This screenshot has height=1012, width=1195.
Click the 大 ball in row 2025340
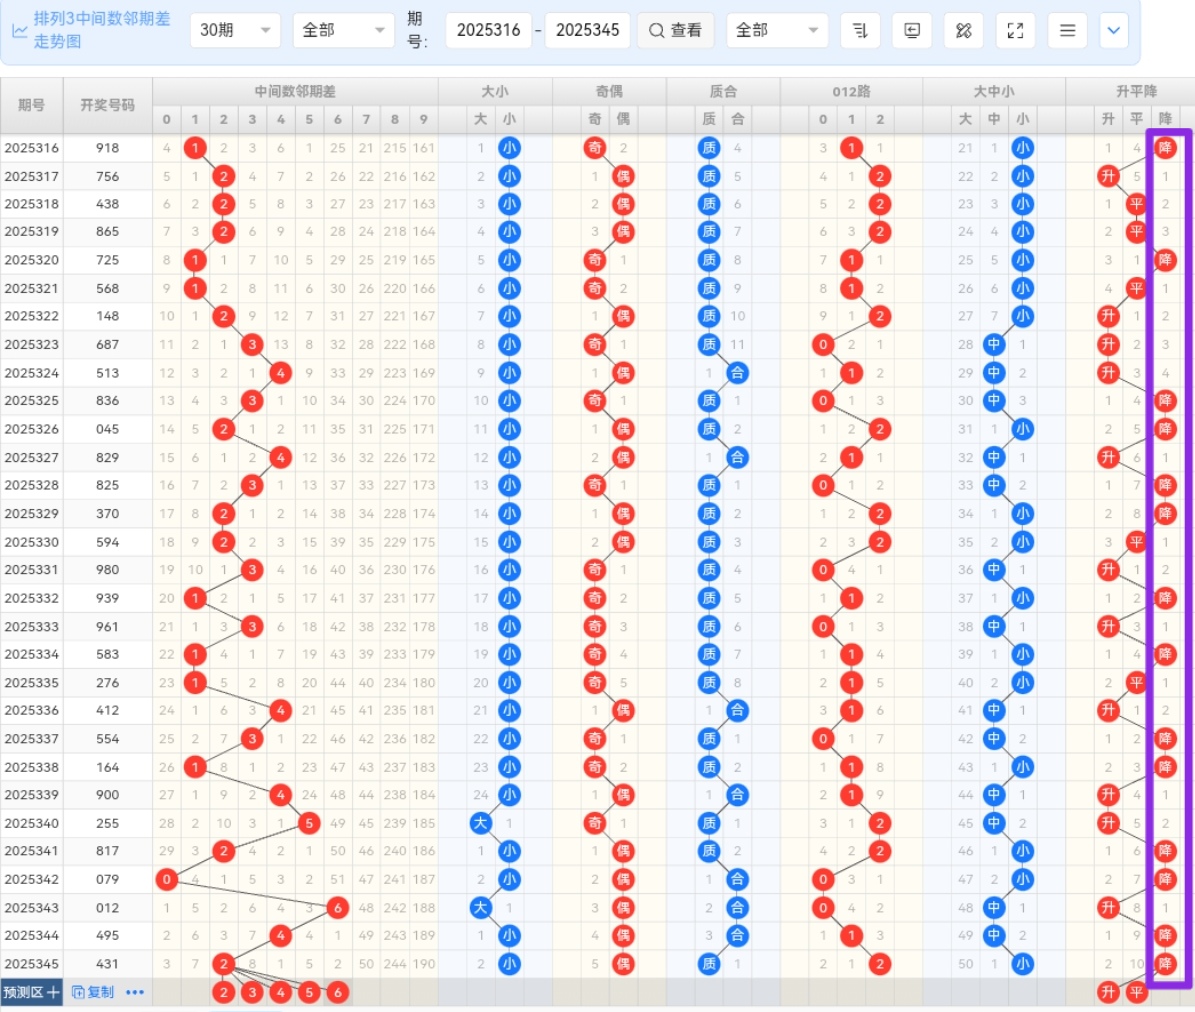click(480, 823)
